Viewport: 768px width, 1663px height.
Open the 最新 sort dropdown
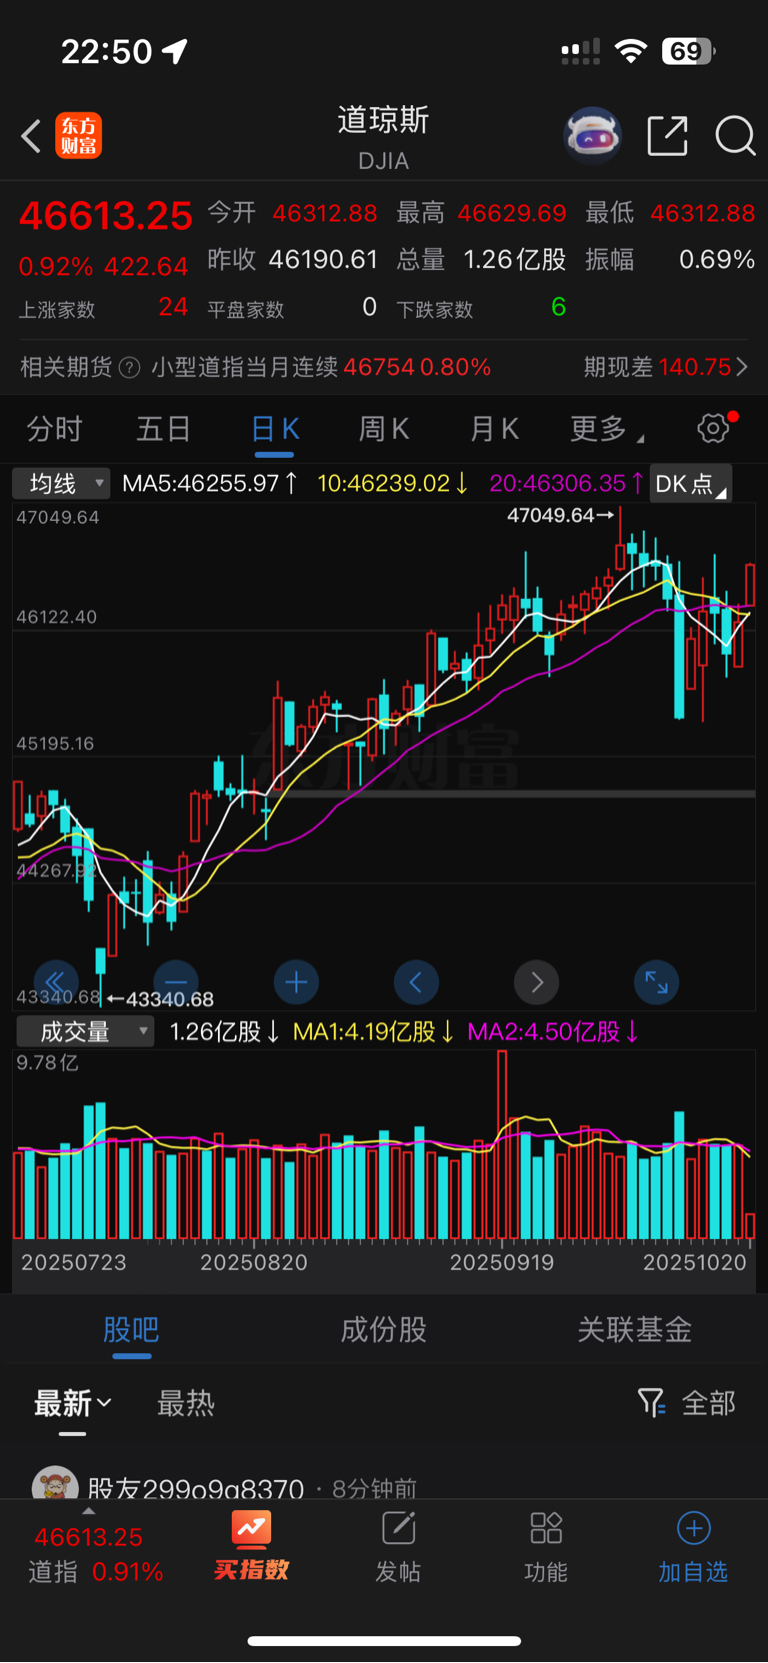pyautogui.click(x=73, y=1403)
